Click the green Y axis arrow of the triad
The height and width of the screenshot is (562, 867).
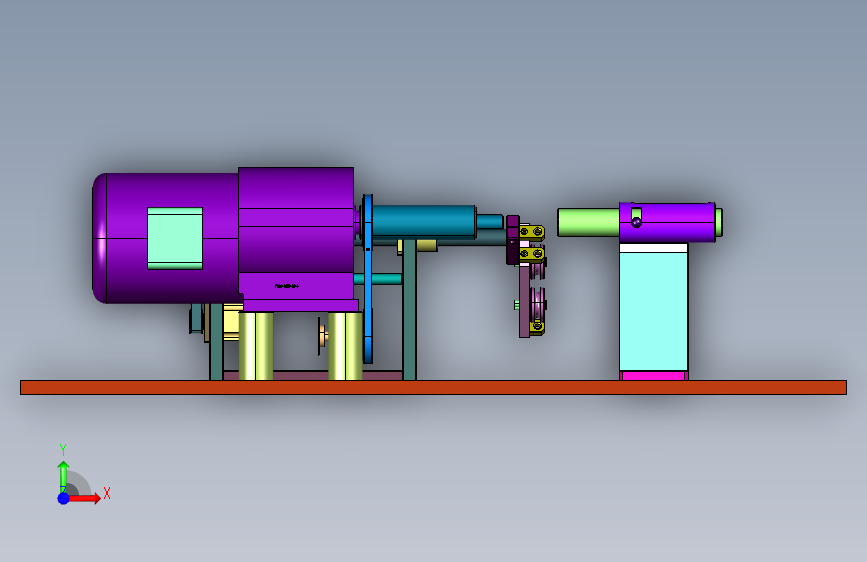(x=63, y=475)
